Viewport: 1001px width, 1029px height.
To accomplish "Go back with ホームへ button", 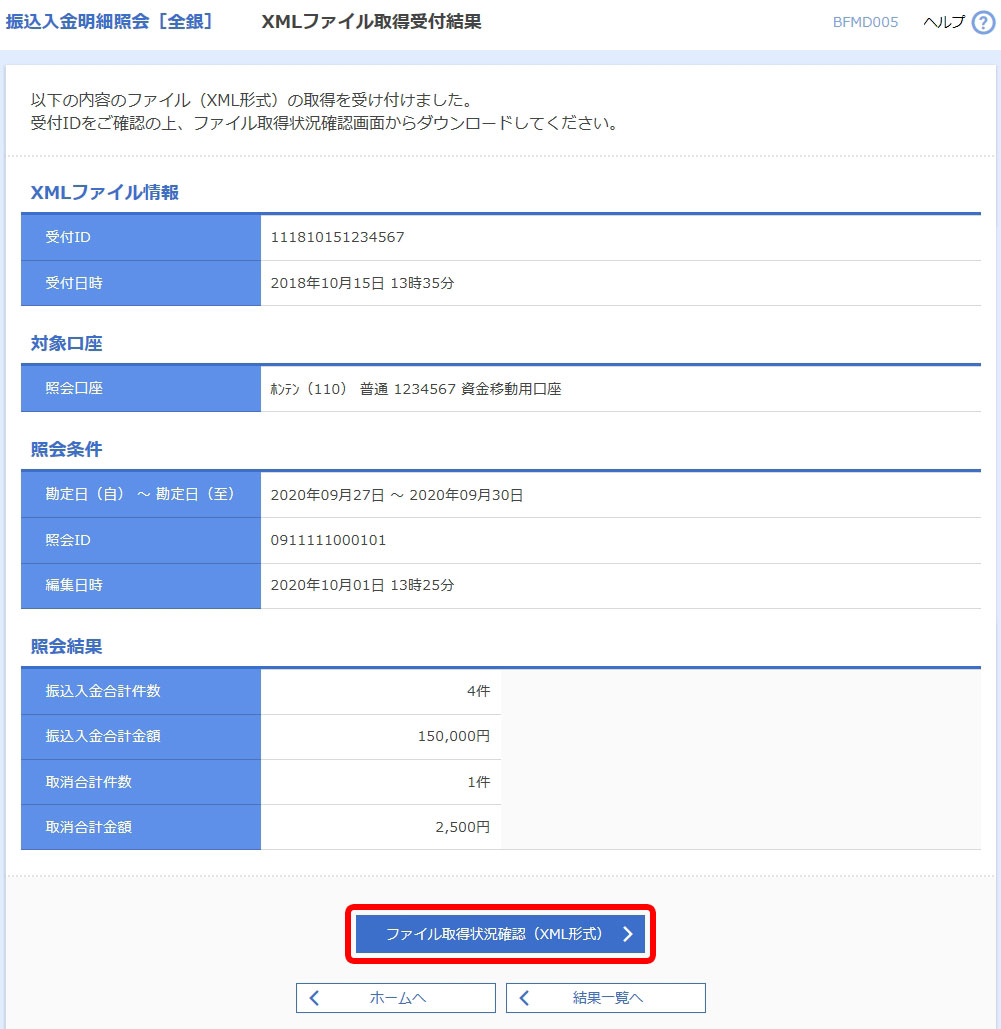I will pos(396,998).
